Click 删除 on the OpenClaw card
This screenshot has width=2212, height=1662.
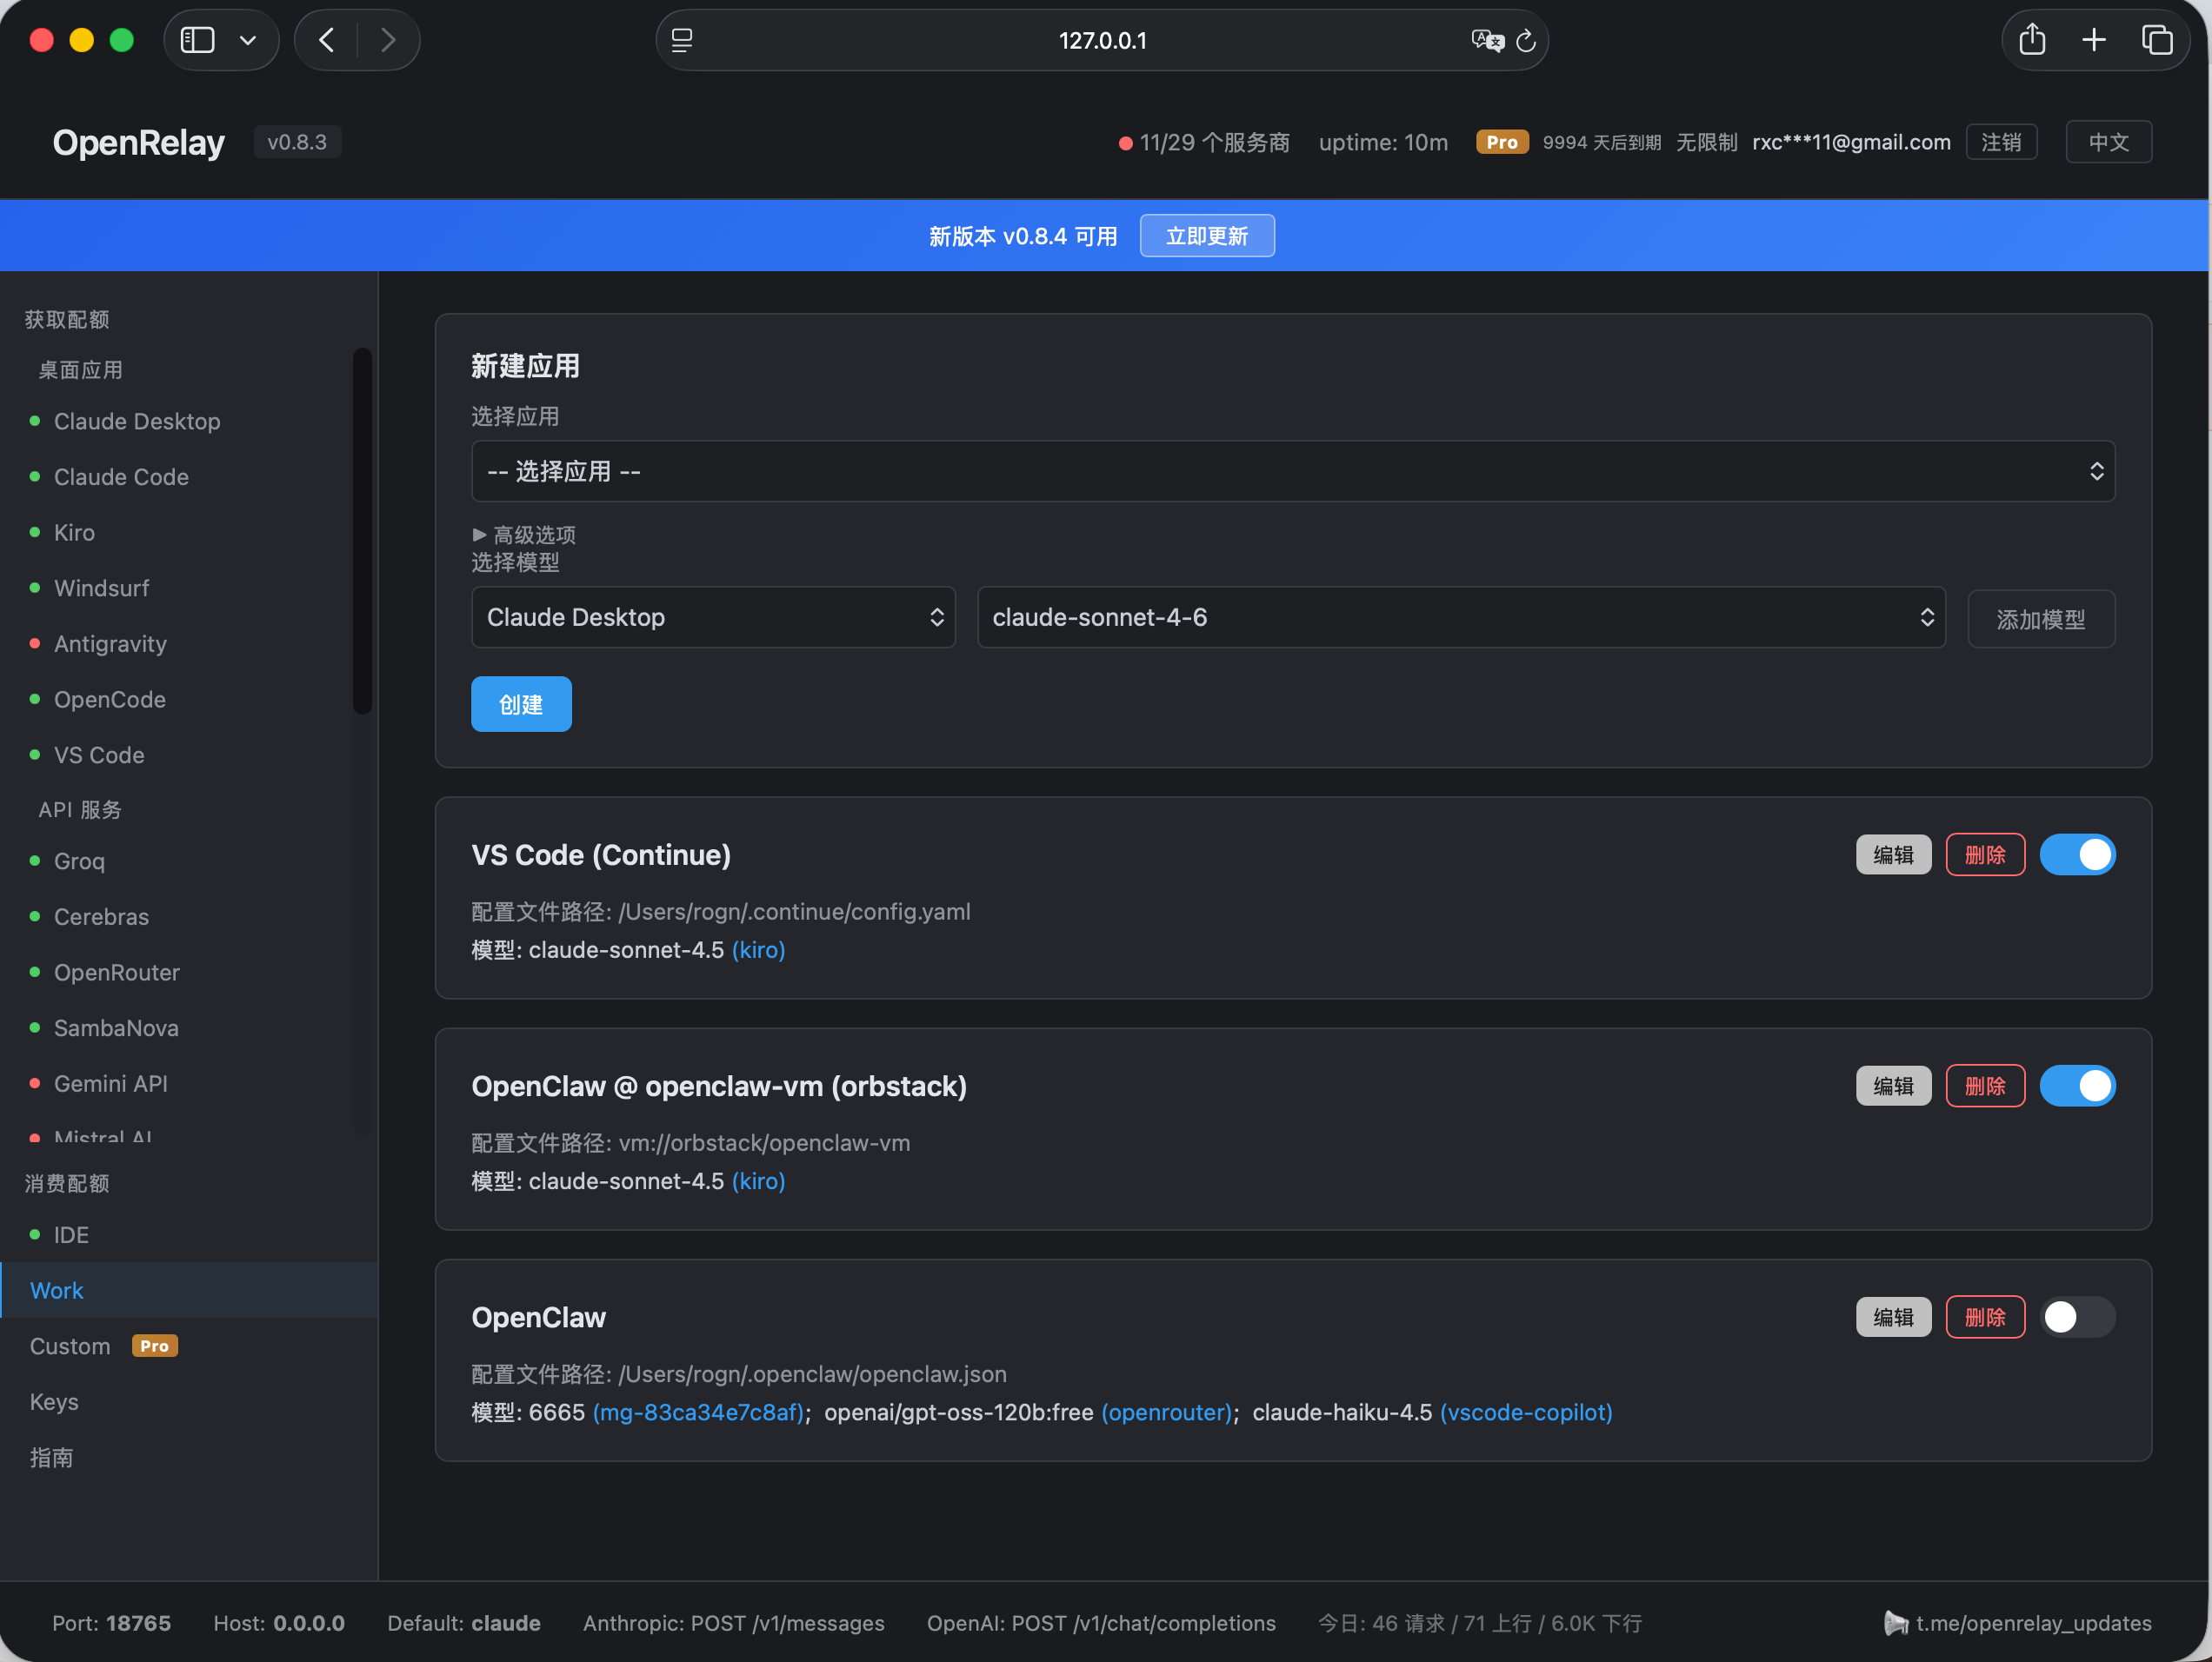pyautogui.click(x=1985, y=1316)
